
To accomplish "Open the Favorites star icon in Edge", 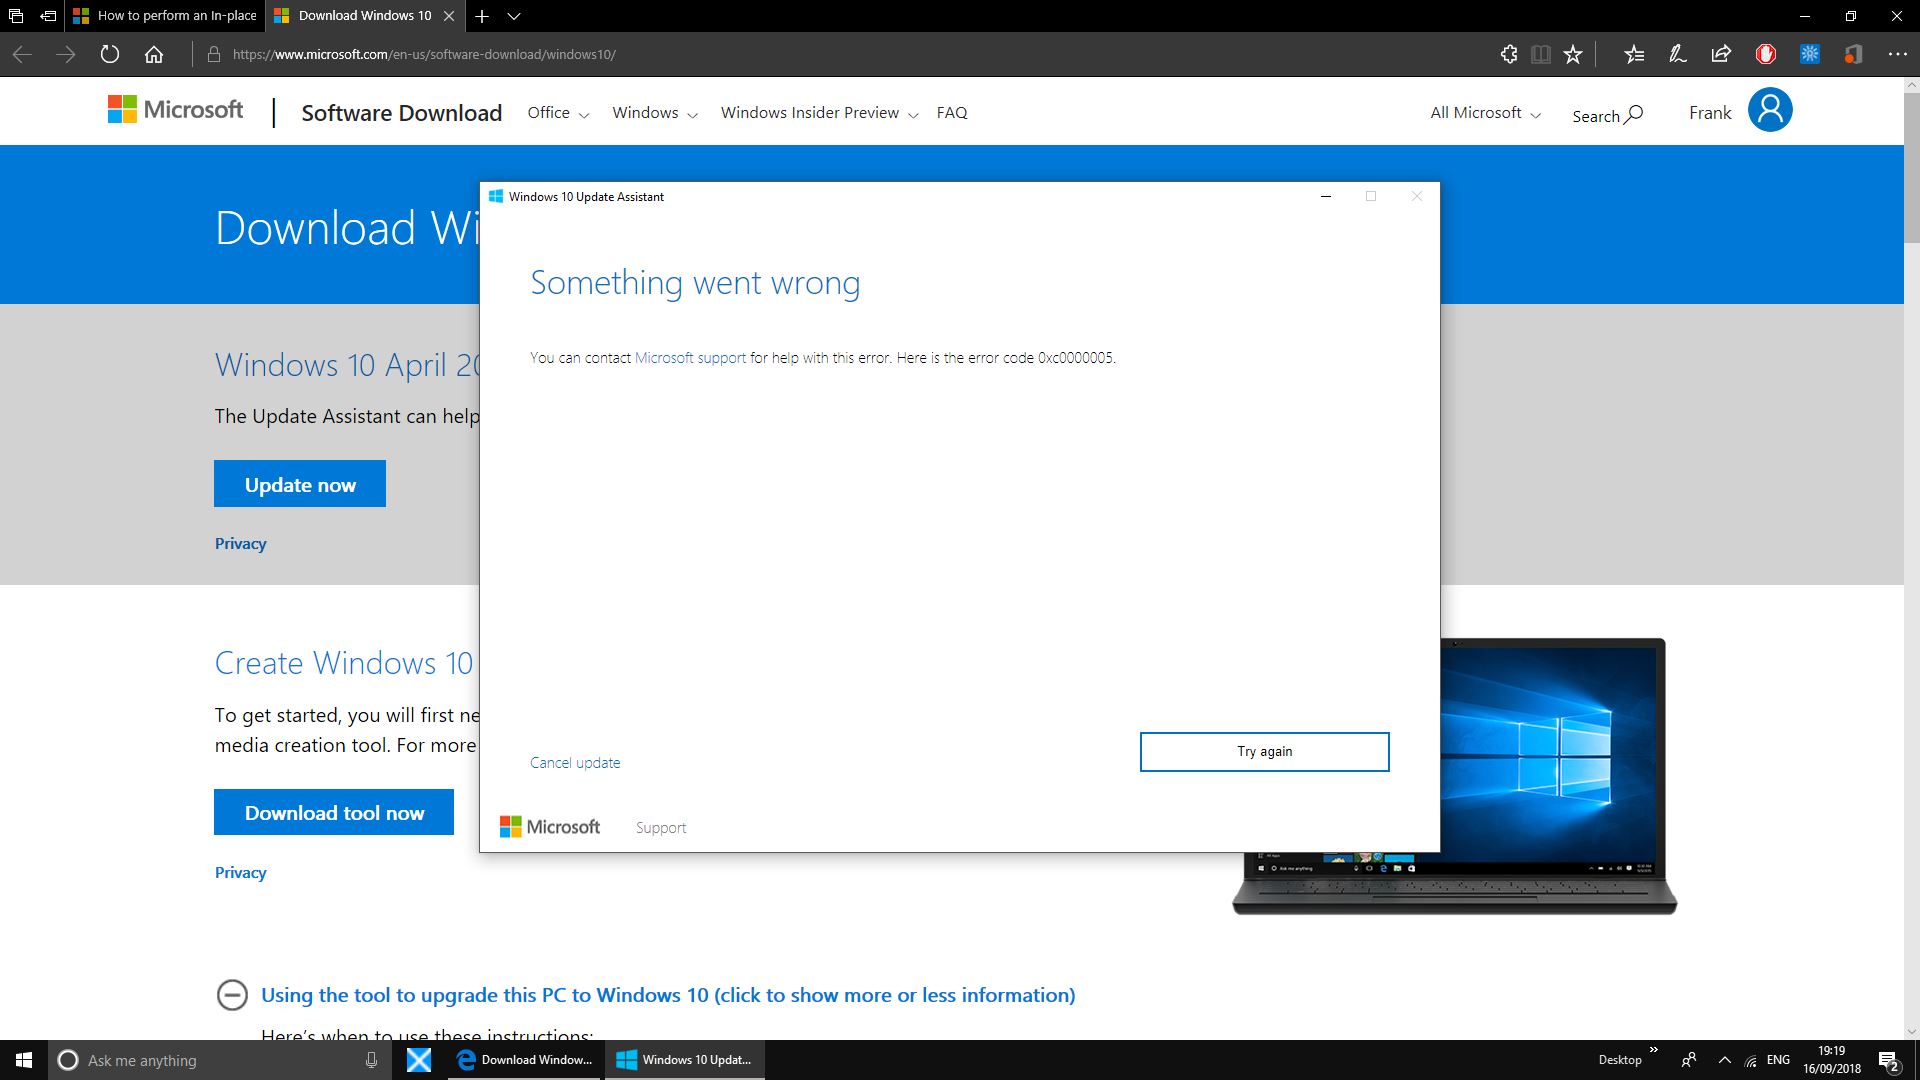I will point(1573,55).
